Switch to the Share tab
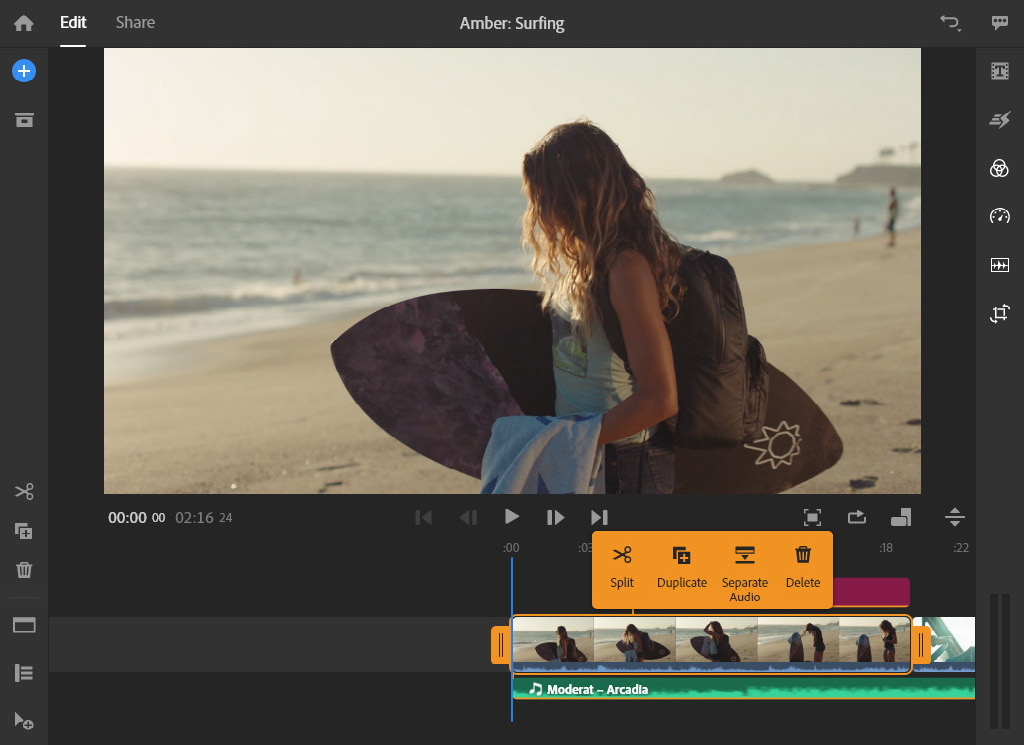Viewport: 1024px width, 745px height. pos(135,22)
